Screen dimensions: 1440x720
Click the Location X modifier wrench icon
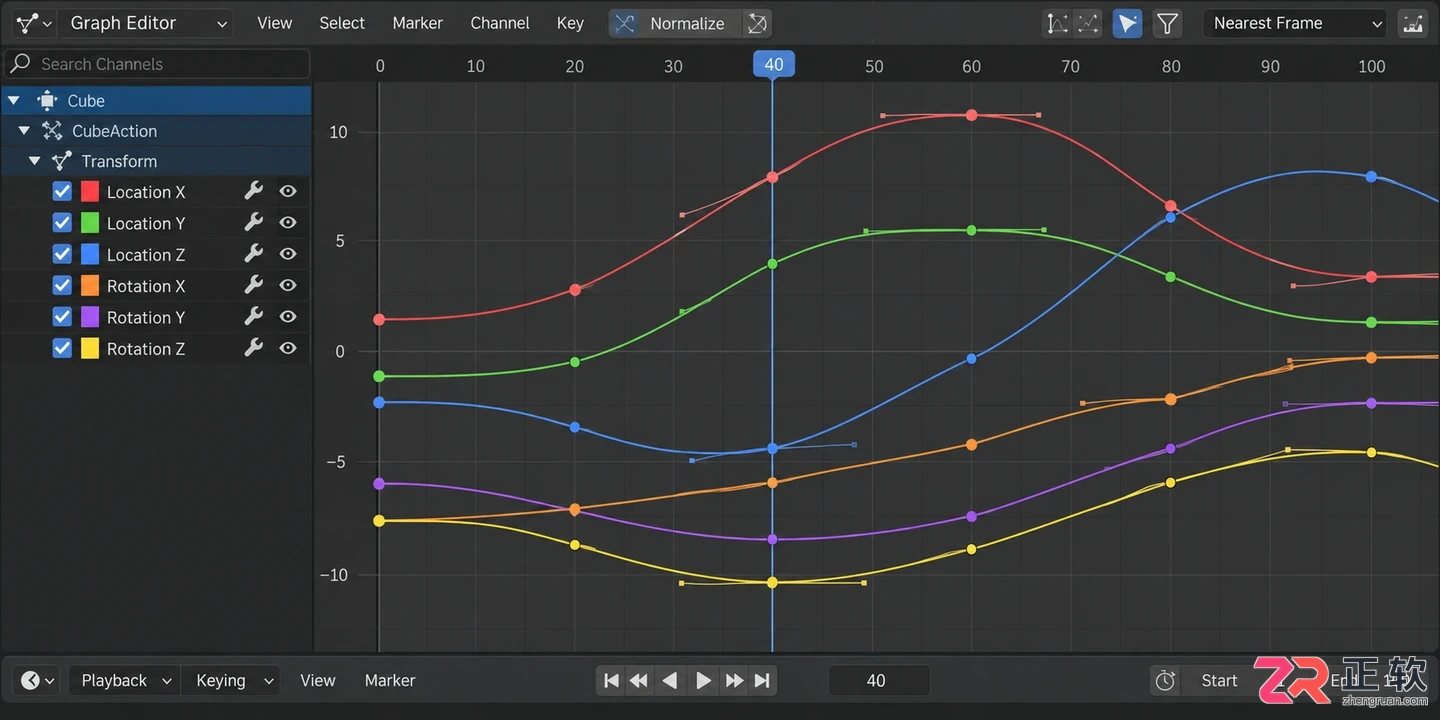pos(254,191)
